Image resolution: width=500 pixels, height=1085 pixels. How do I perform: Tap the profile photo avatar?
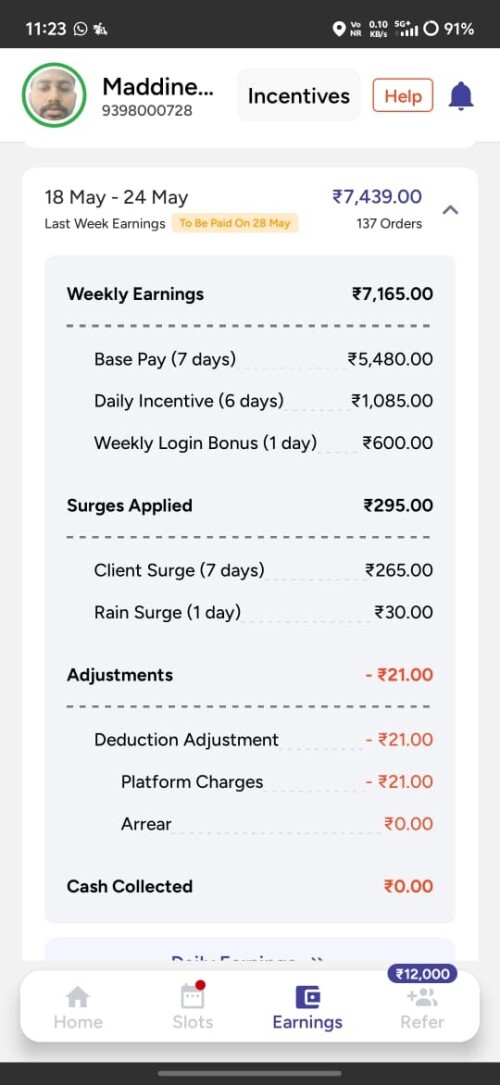54,95
